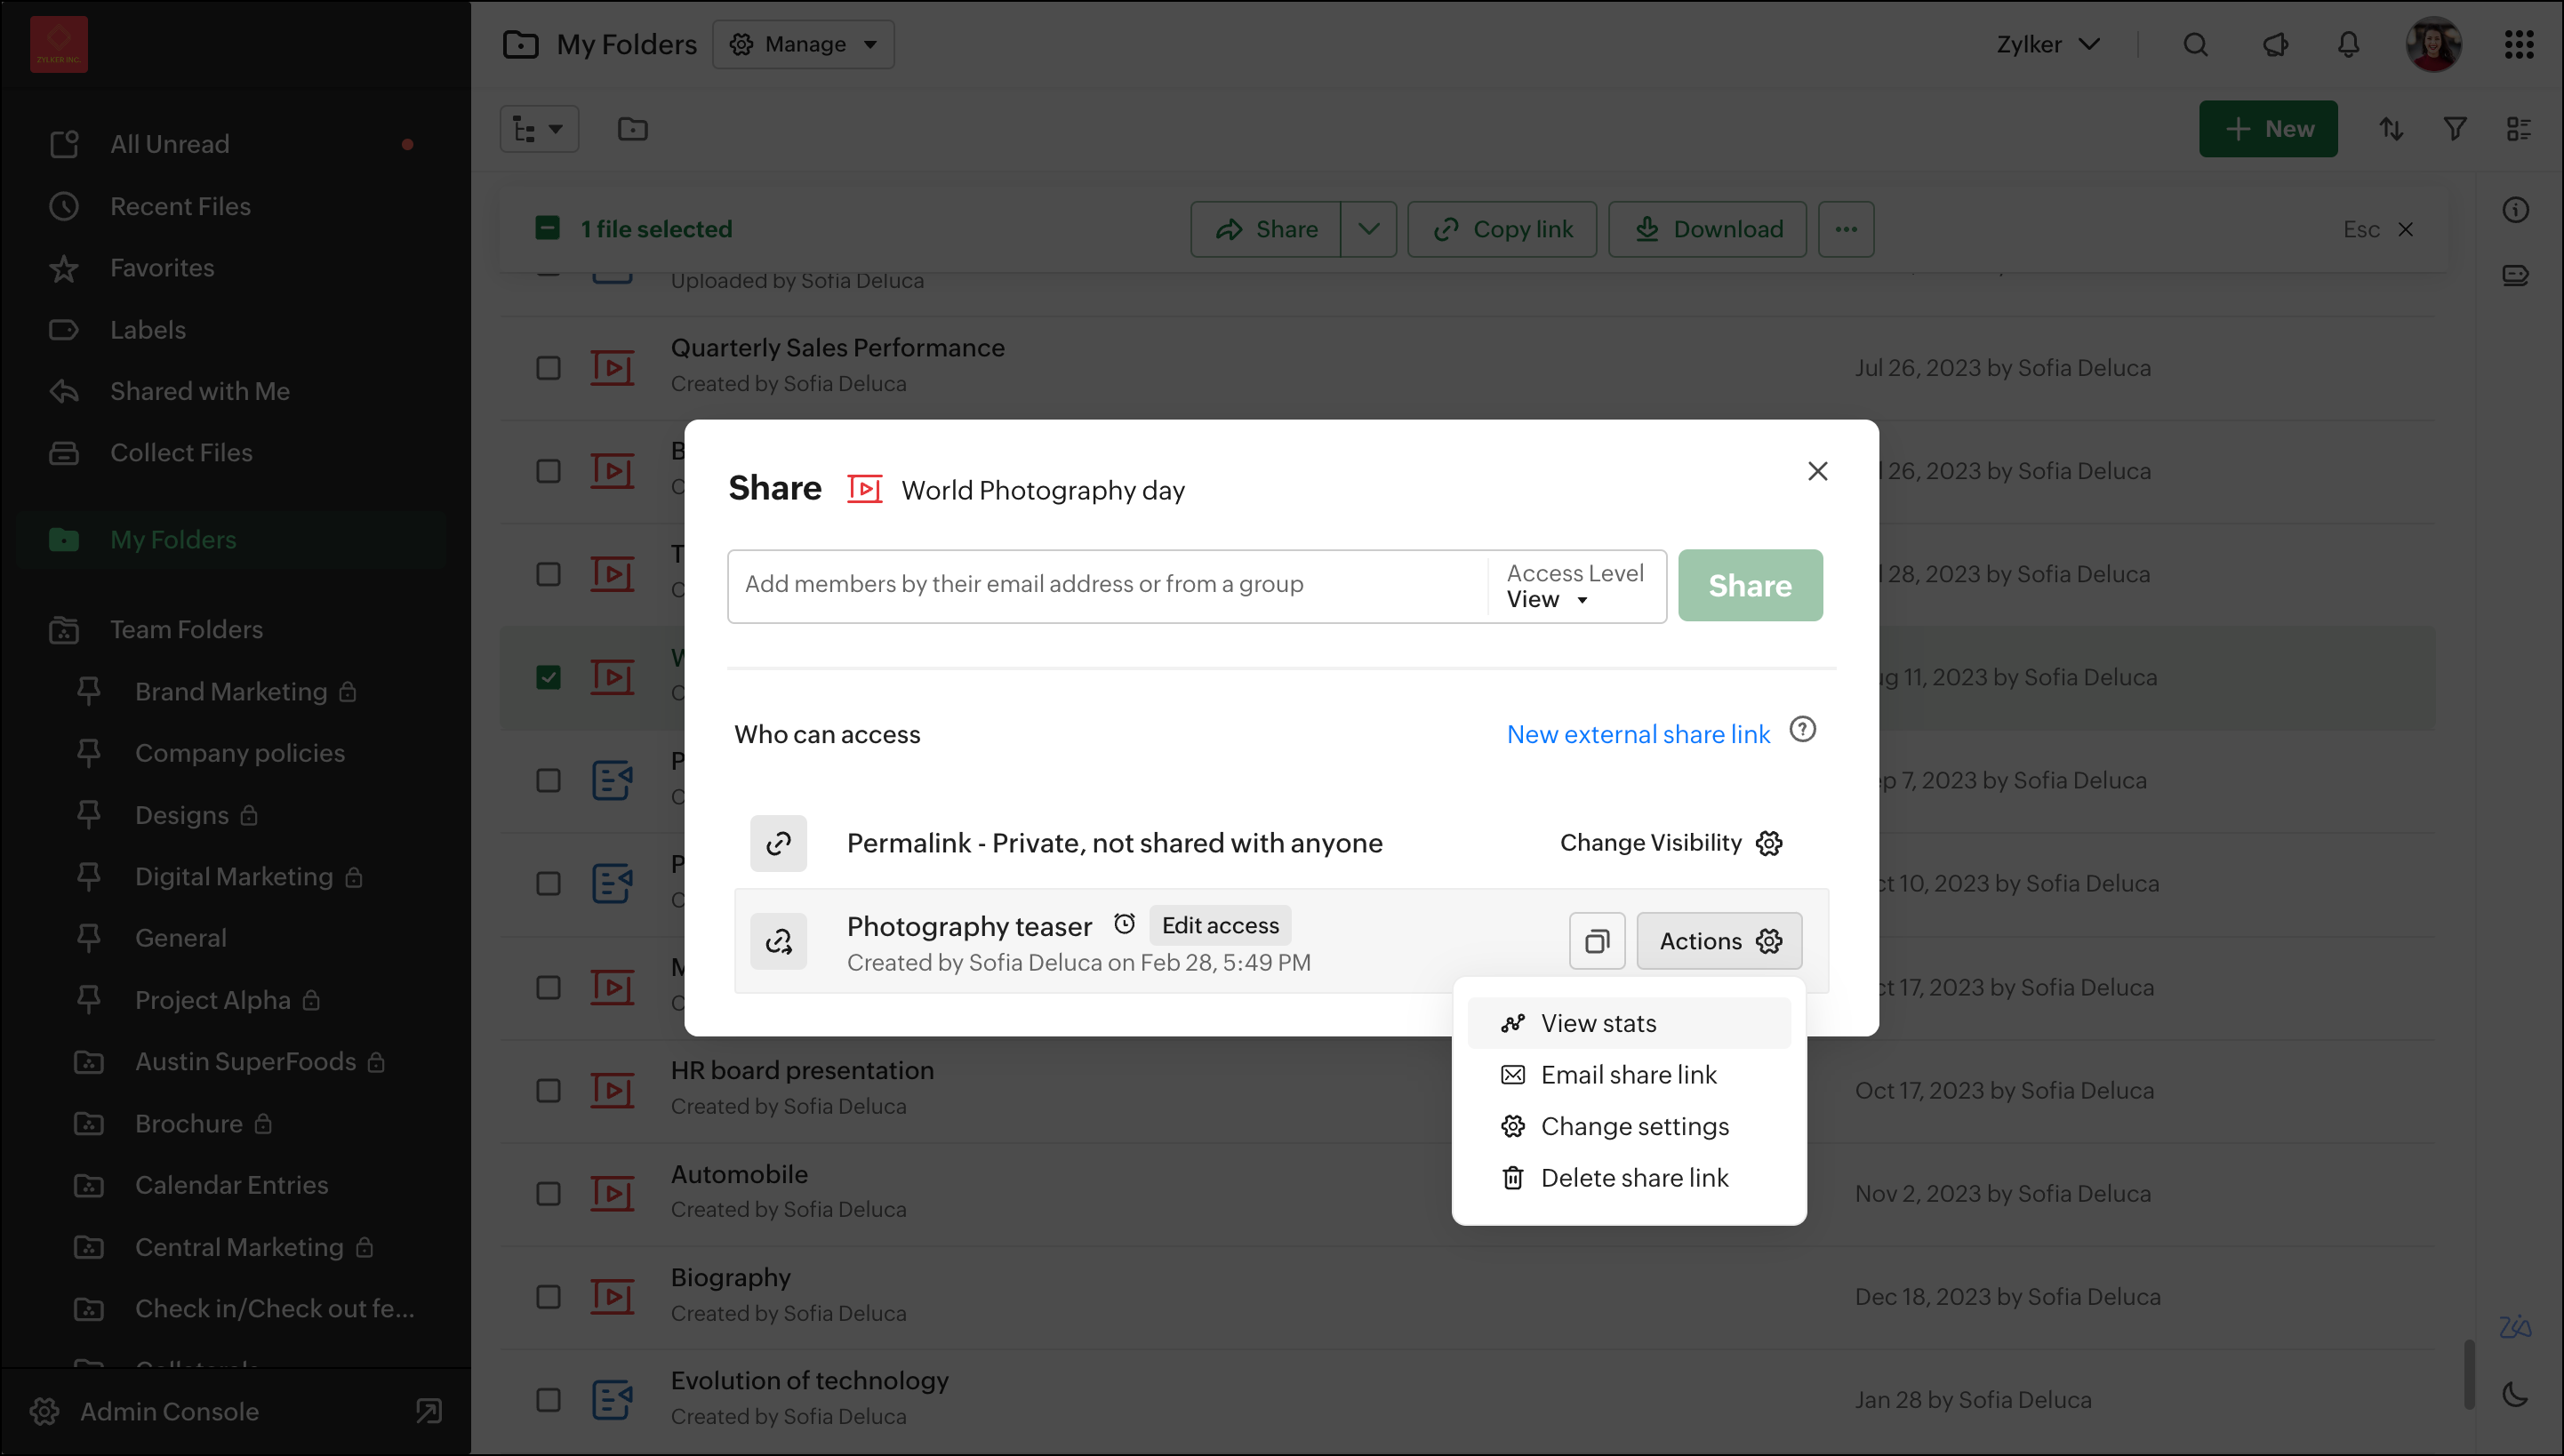This screenshot has width=2564, height=1456.
Task: Open Change Visibility for the Permalink
Action: tap(1671, 843)
